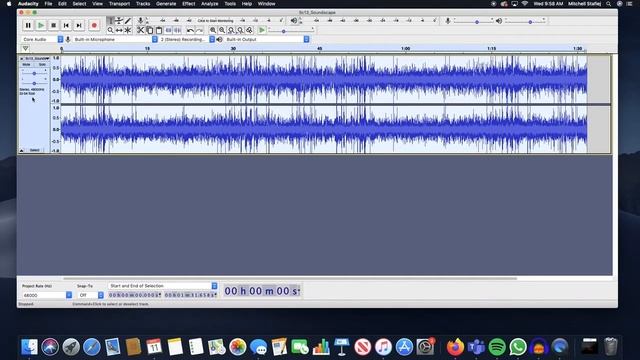Open the Built-in Microphone device dropdown

click(115, 39)
